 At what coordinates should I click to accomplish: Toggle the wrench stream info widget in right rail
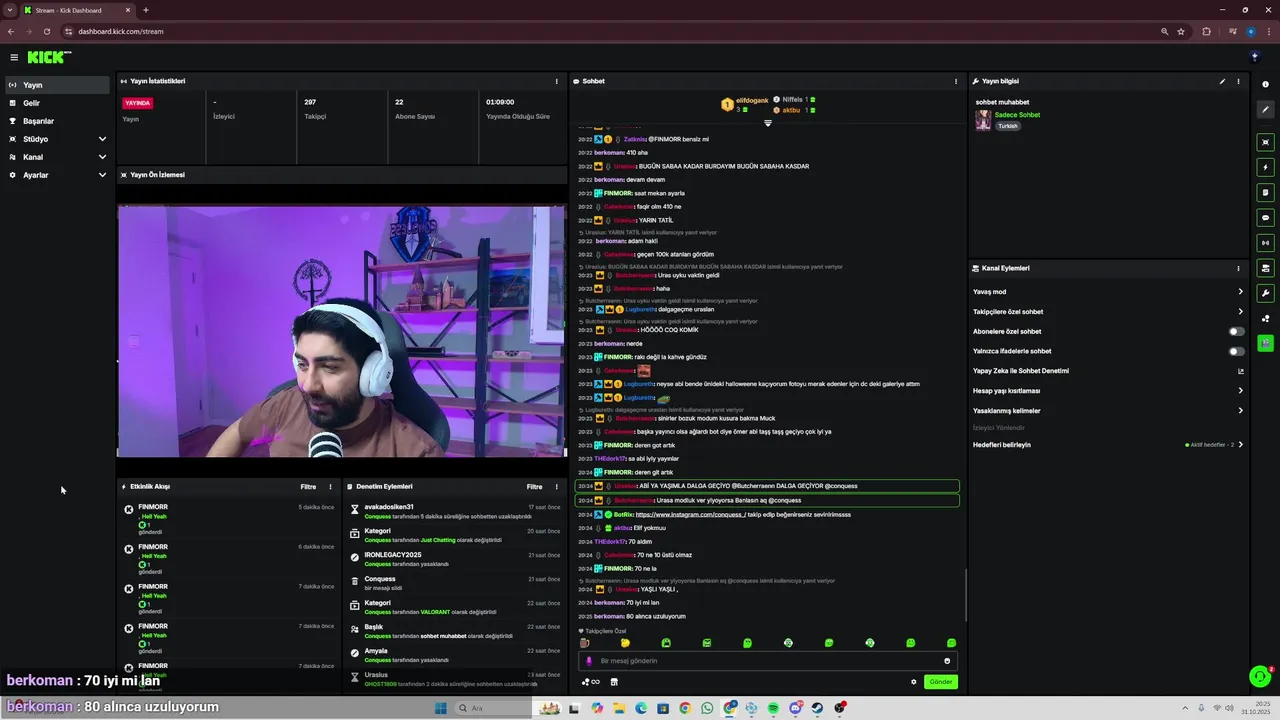click(1265, 293)
